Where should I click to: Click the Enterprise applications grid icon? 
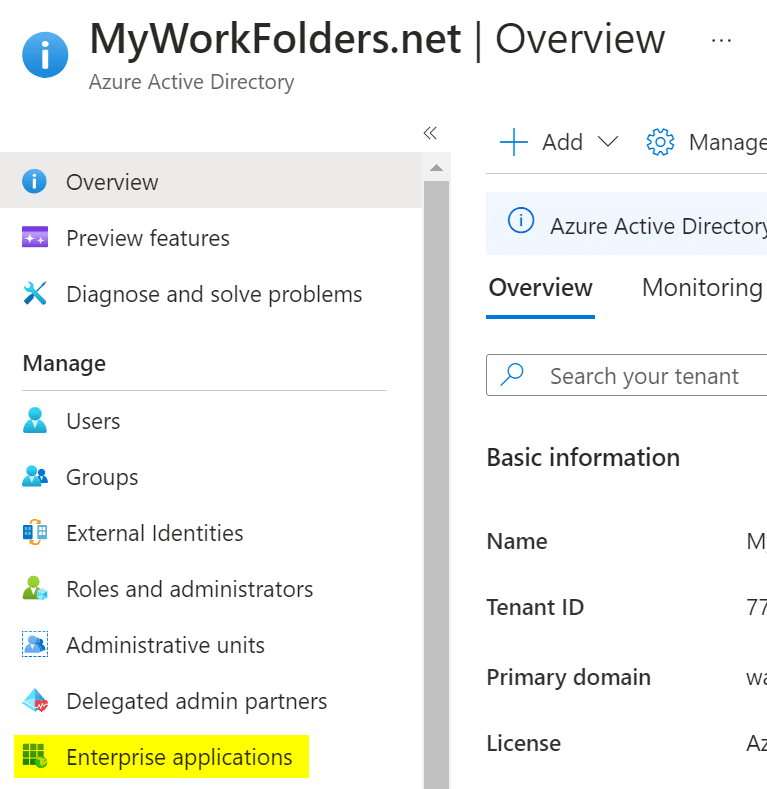[35, 757]
